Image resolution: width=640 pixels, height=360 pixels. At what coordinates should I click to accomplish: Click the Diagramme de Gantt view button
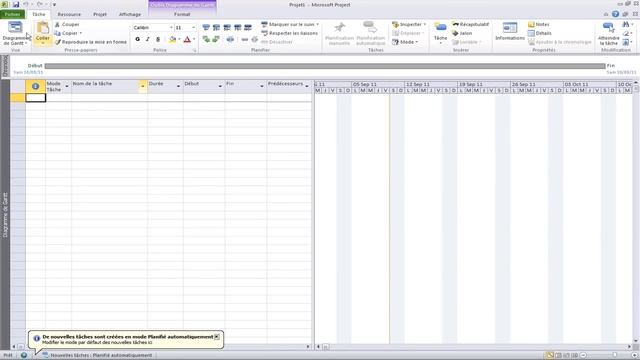(x=15, y=33)
